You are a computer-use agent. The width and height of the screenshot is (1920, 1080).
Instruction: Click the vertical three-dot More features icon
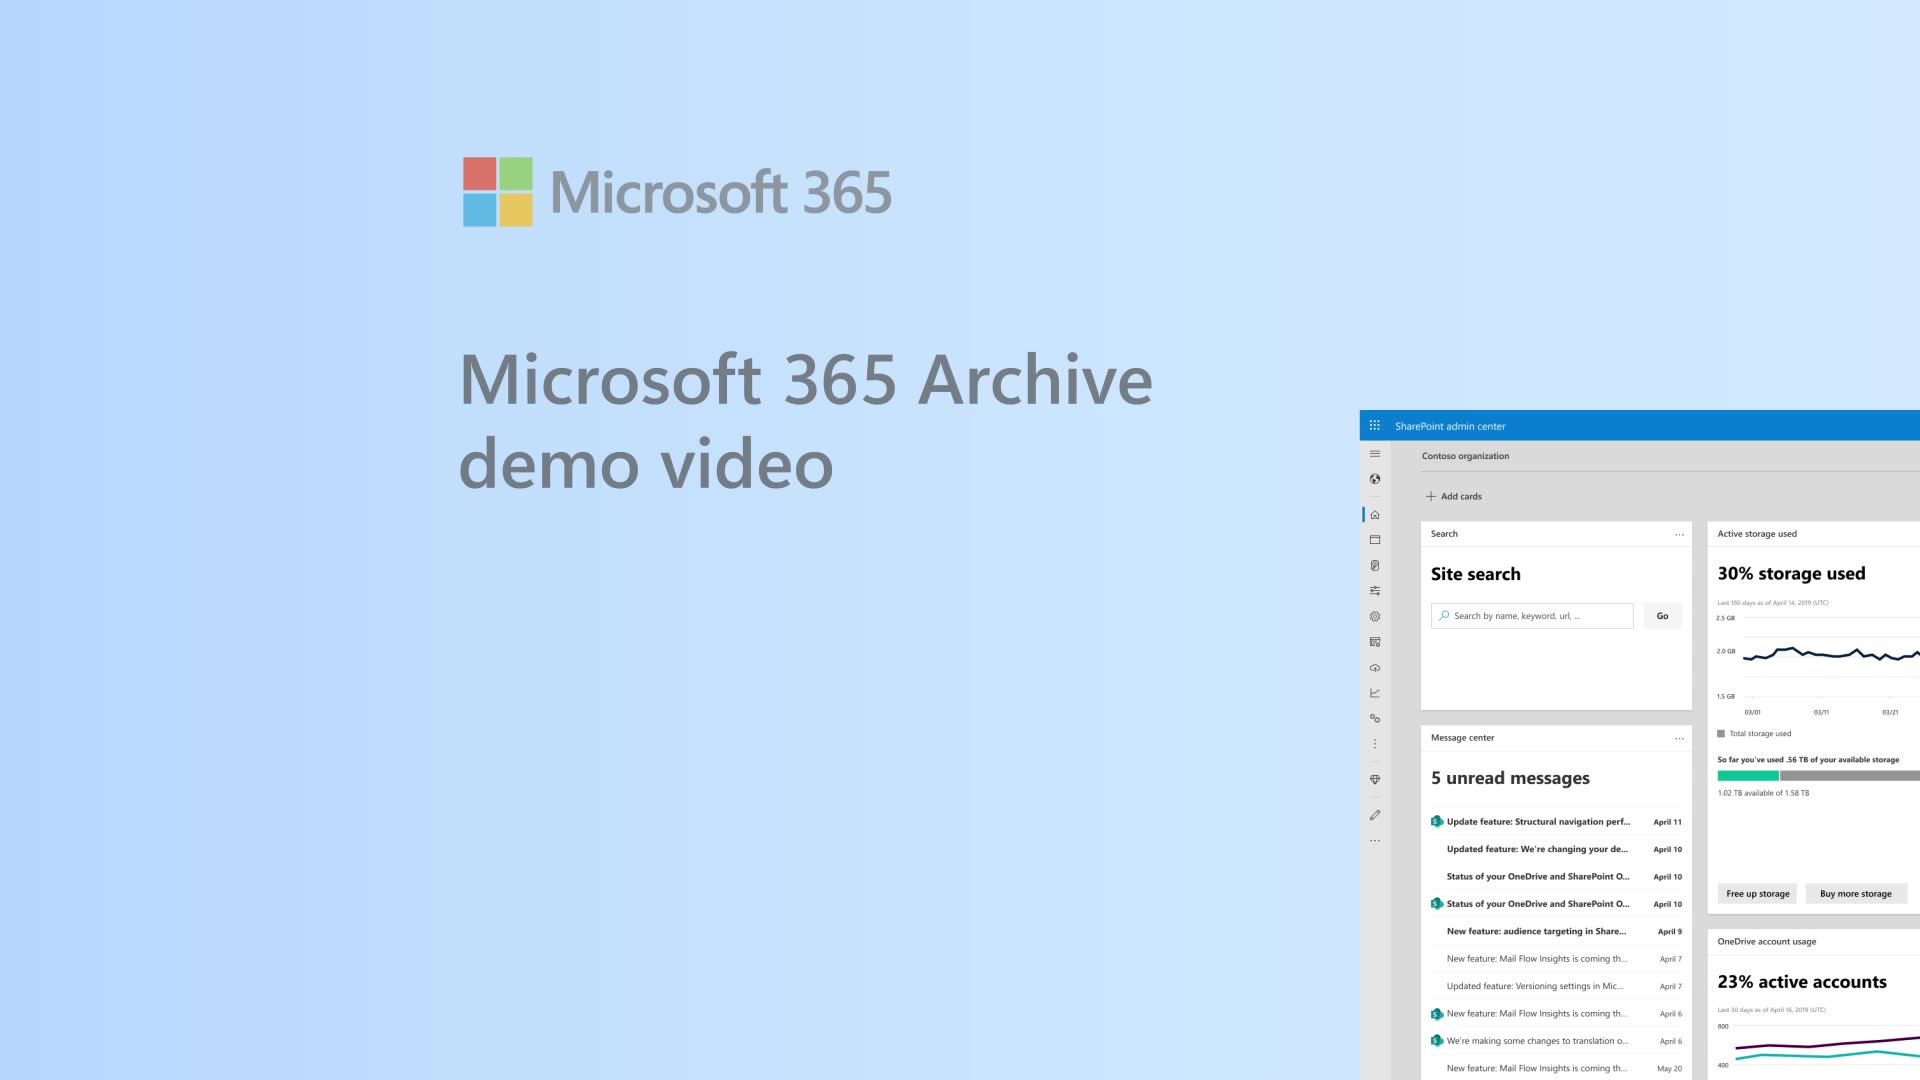click(x=1375, y=744)
